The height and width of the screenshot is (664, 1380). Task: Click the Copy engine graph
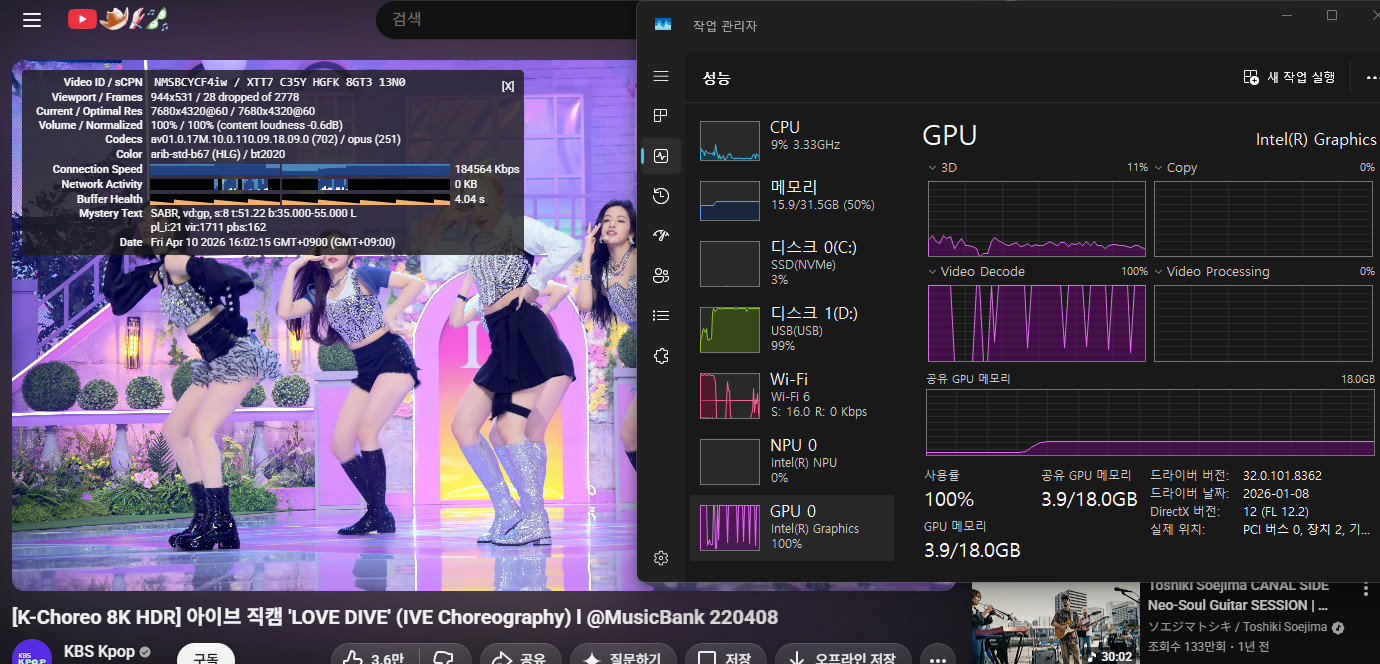(x=1263, y=219)
